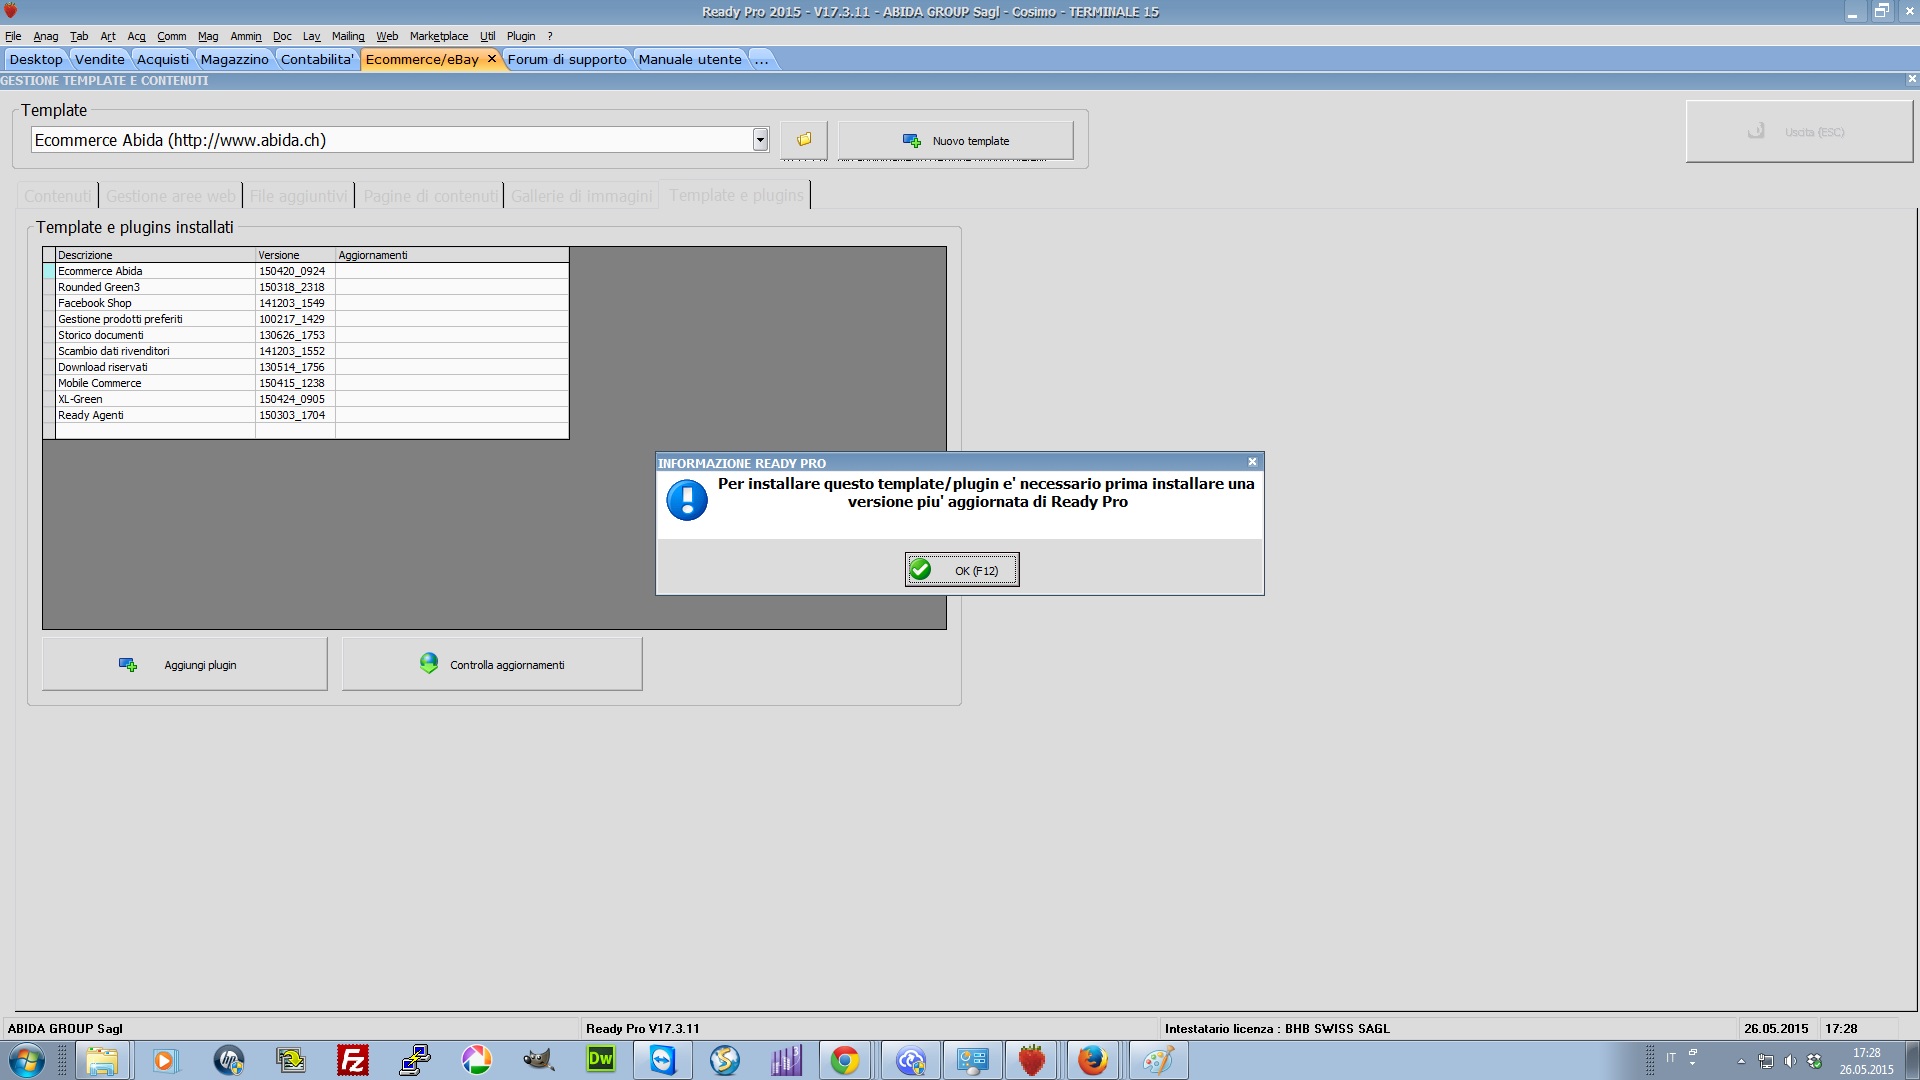Viewport: 1920px width, 1080px height.
Task: Open the Plugin menu
Action: 520,36
